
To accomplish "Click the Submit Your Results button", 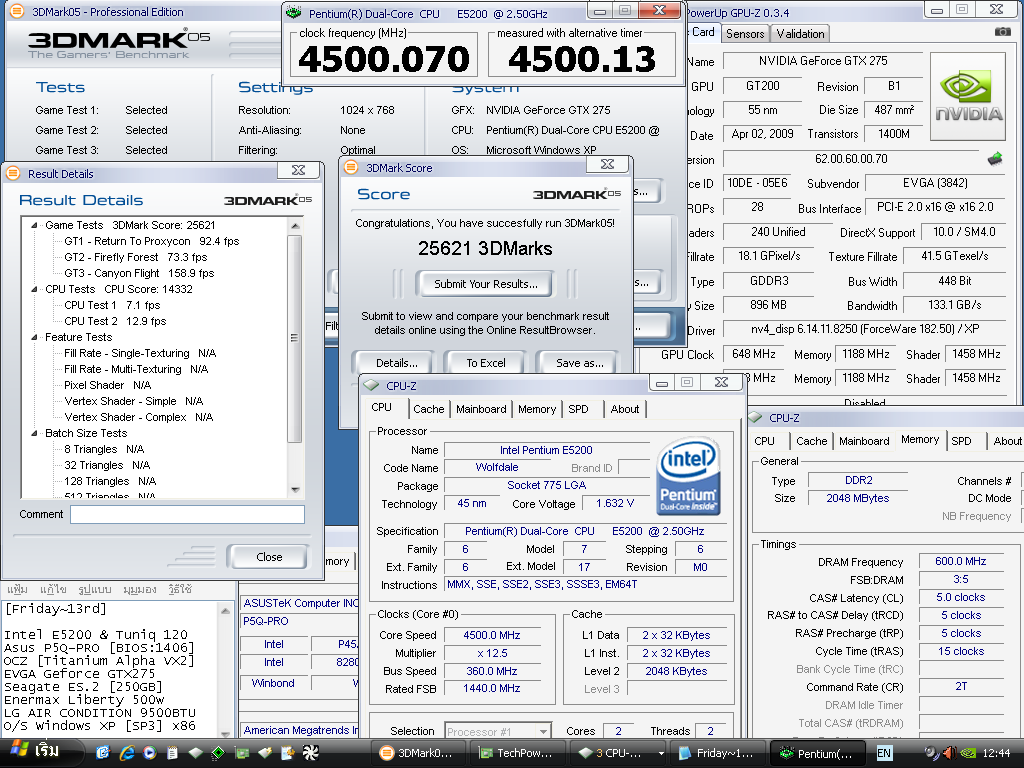I will coord(485,283).
